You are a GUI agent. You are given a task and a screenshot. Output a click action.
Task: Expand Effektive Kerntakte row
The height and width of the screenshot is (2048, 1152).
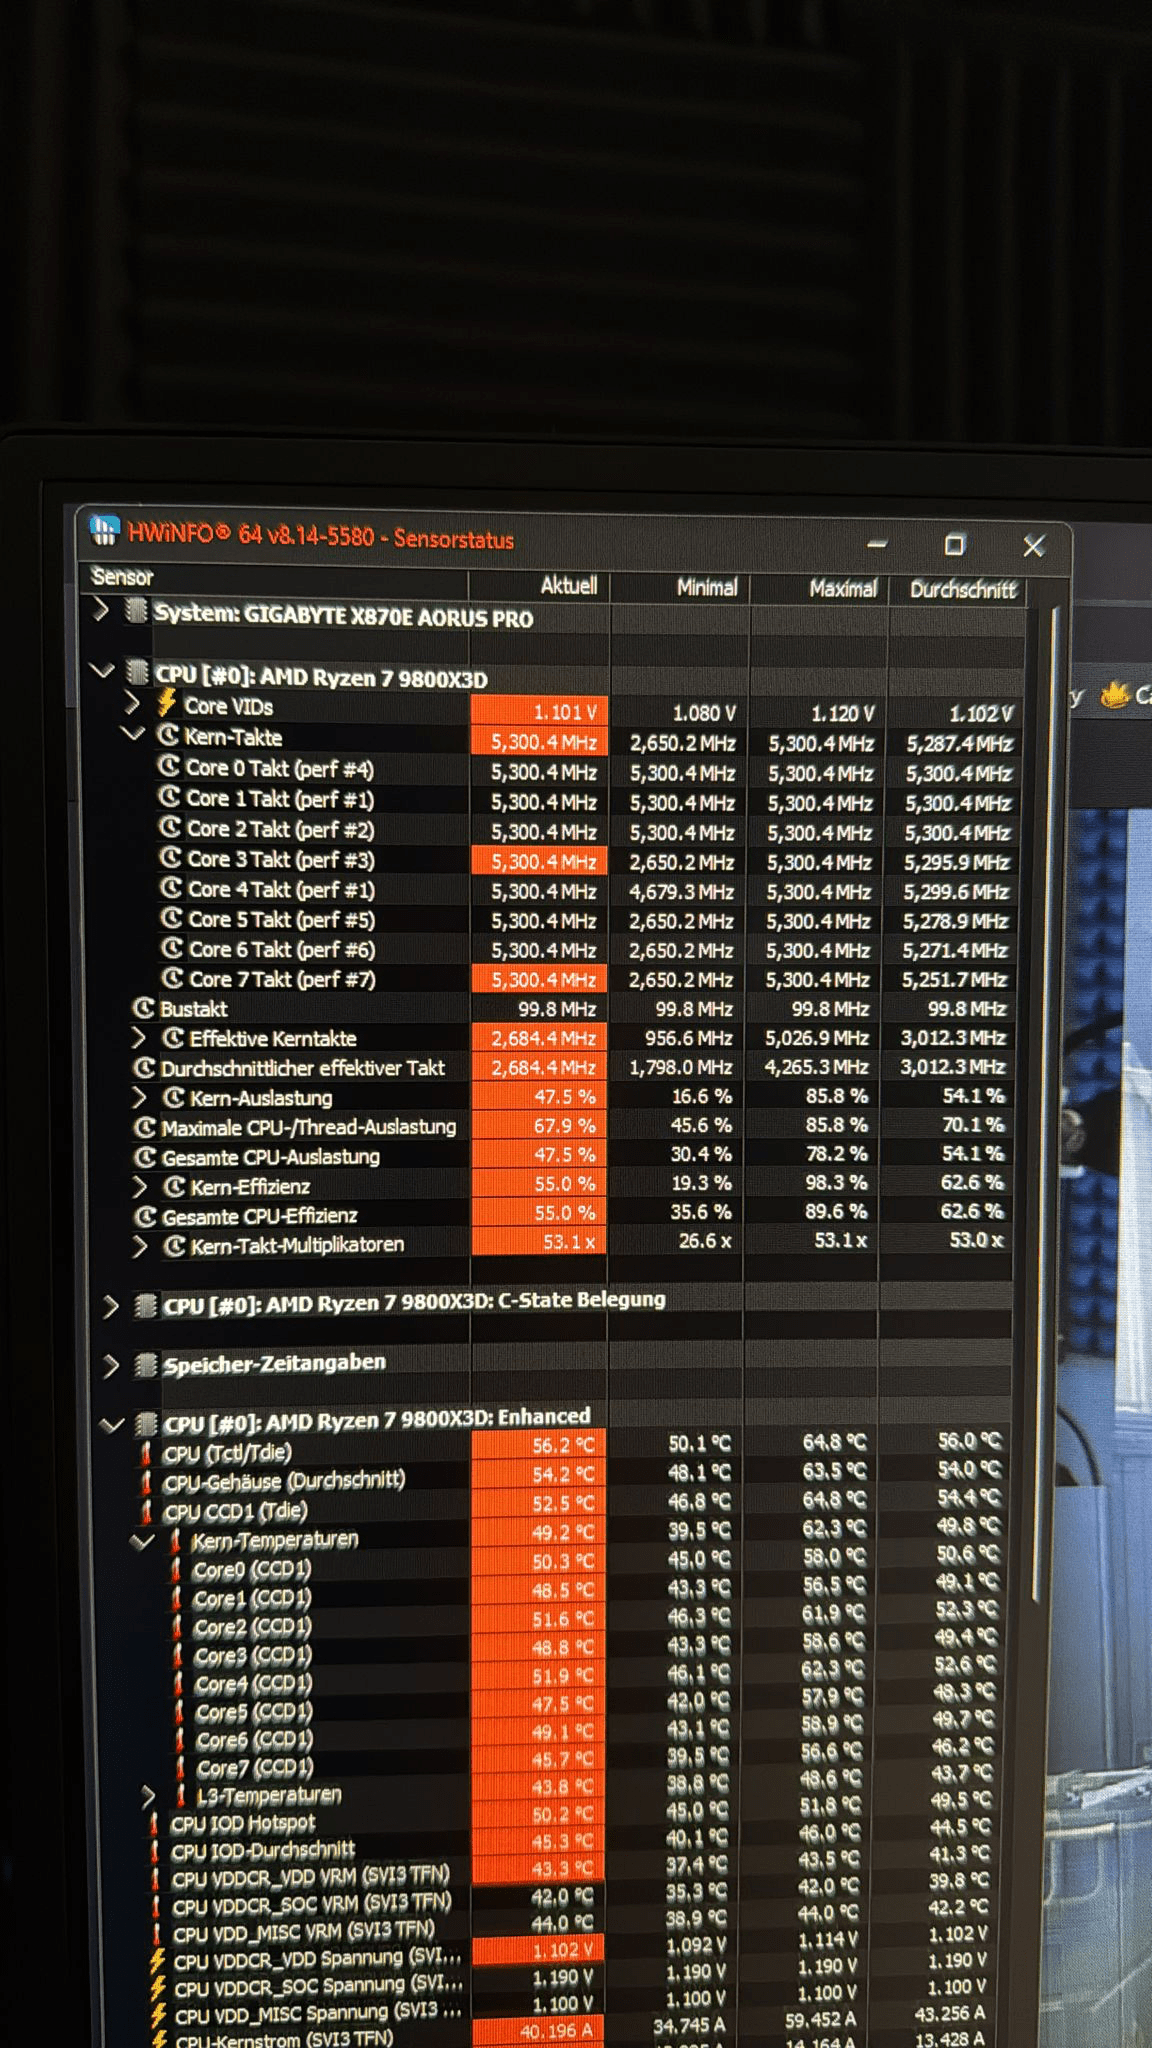tap(139, 1038)
